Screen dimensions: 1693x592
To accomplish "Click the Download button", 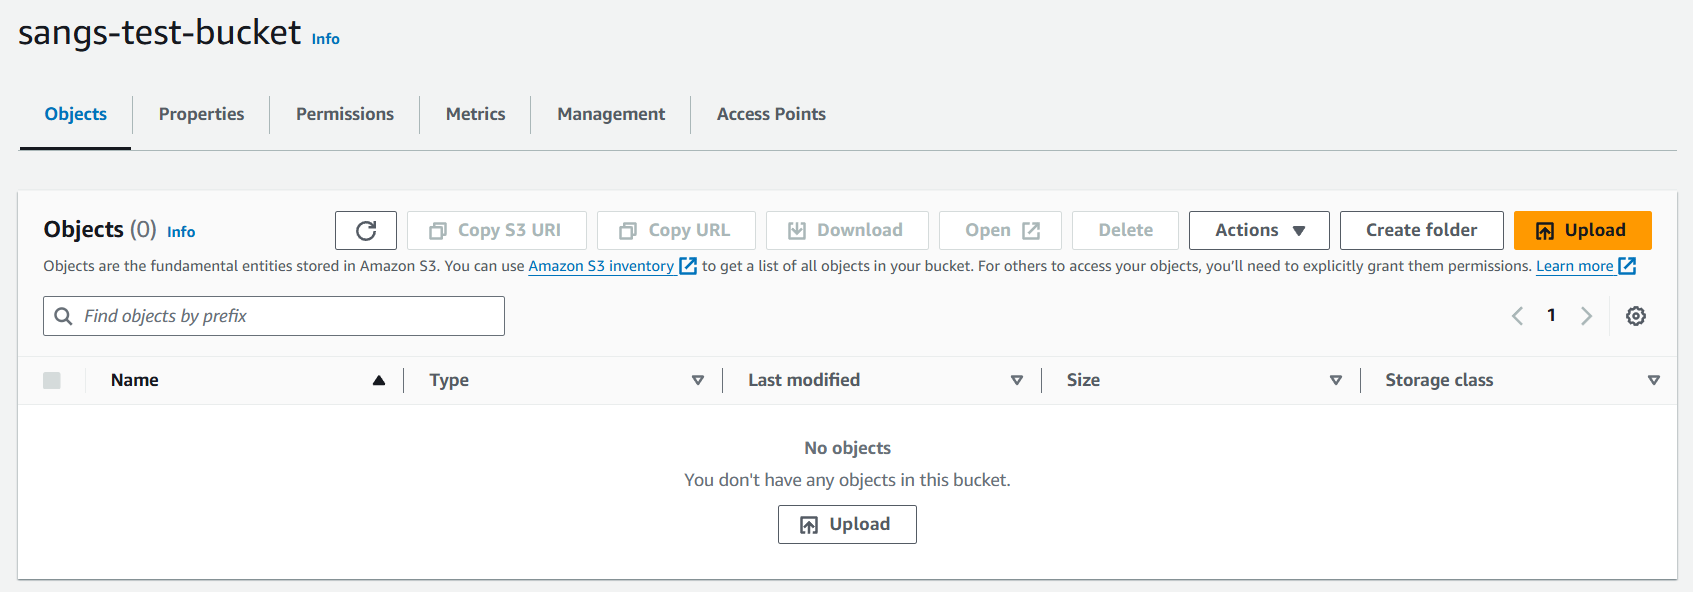I will pos(847,230).
